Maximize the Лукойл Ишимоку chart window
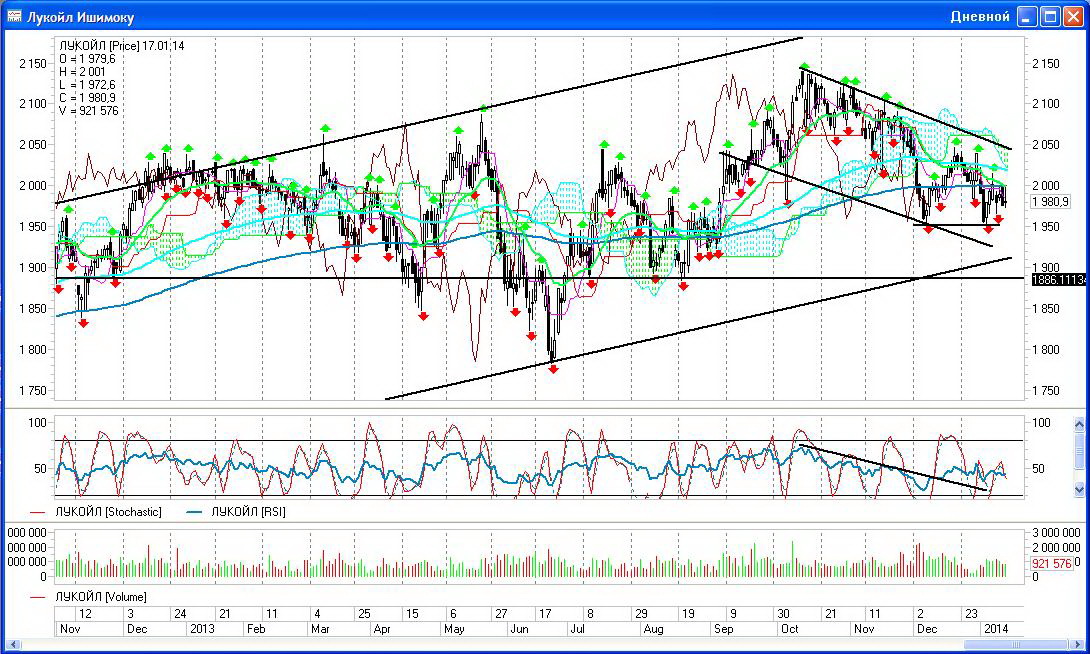 pyautogui.click(x=1050, y=17)
